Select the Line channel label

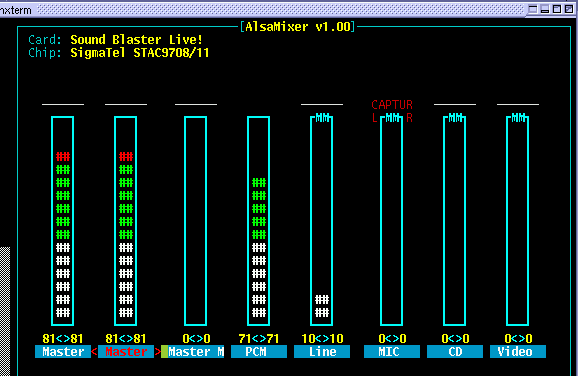(x=322, y=352)
